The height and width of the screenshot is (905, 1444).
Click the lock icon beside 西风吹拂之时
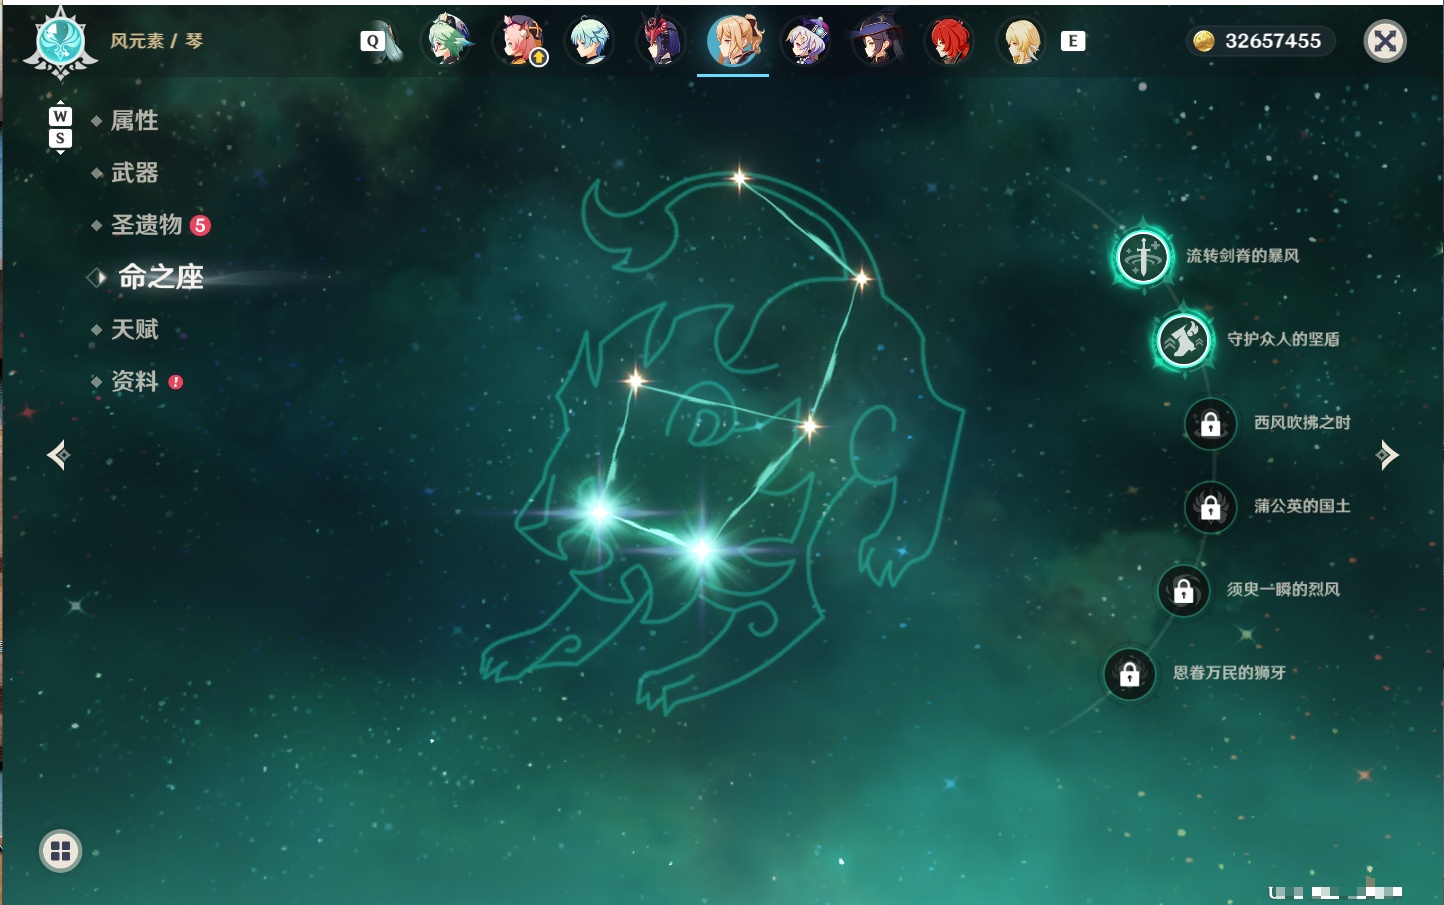[1210, 424]
